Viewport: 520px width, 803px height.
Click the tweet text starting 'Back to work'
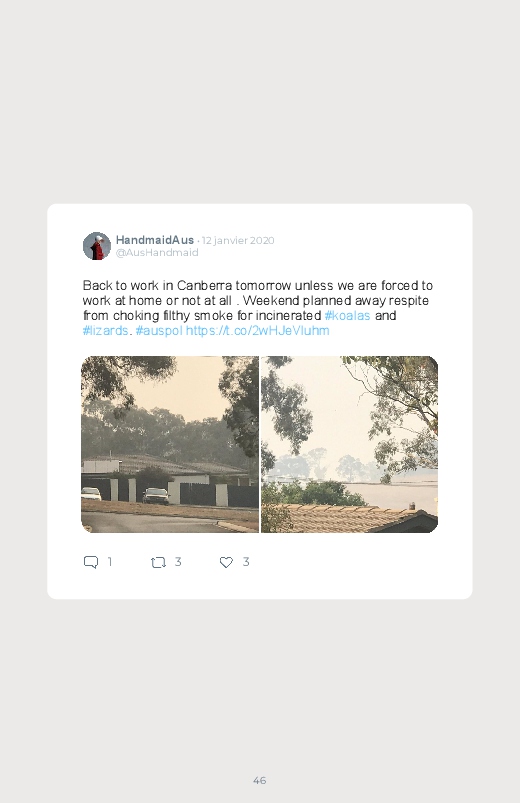tap(258, 308)
